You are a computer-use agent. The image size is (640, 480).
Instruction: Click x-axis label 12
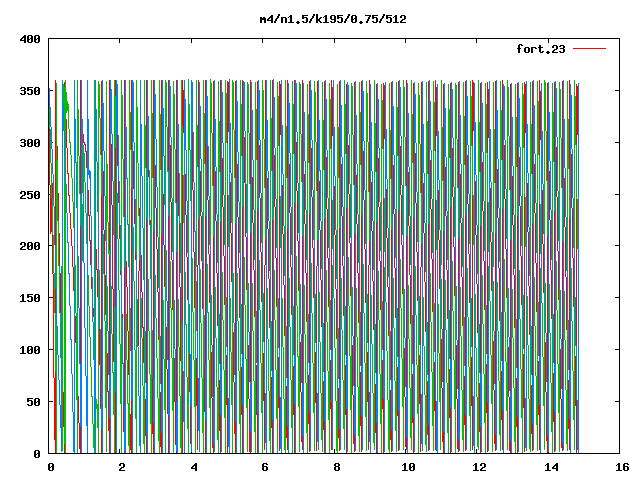point(480,467)
